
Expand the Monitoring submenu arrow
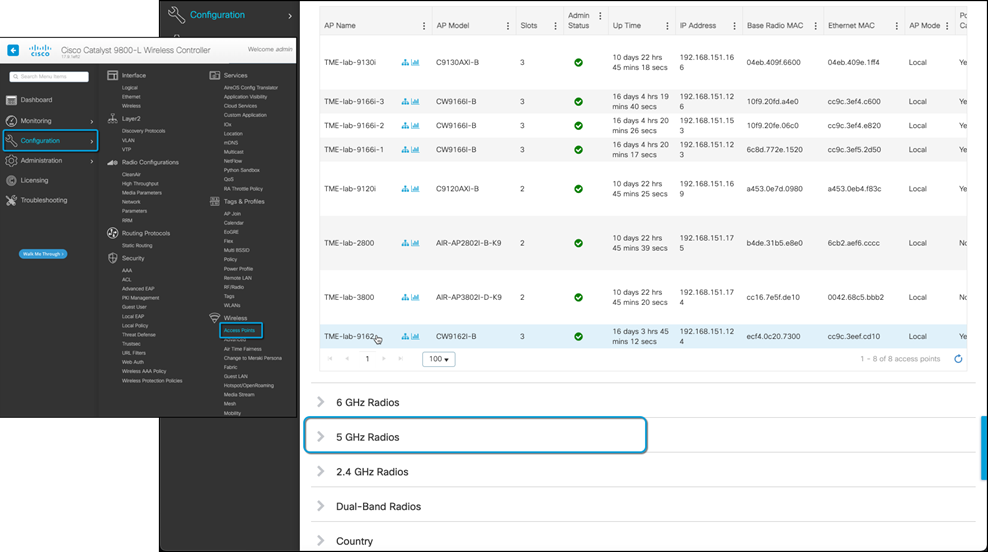coord(92,121)
